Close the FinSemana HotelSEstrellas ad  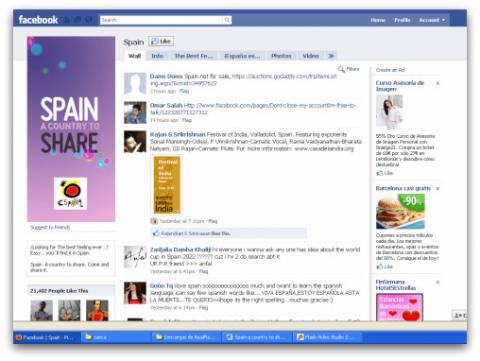coord(438,282)
